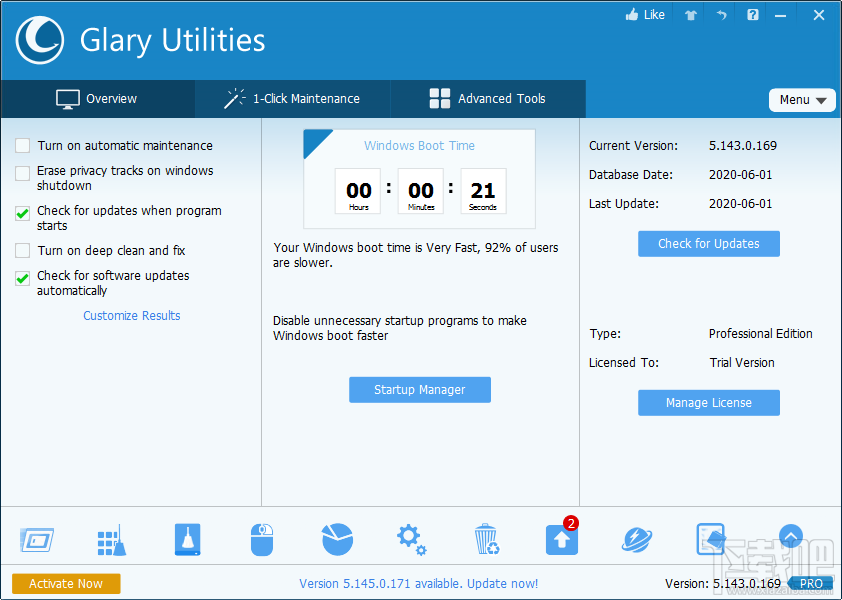Click the Uninstaller trash bin icon
Viewport: 842px width, 600px height.
(486, 539)
